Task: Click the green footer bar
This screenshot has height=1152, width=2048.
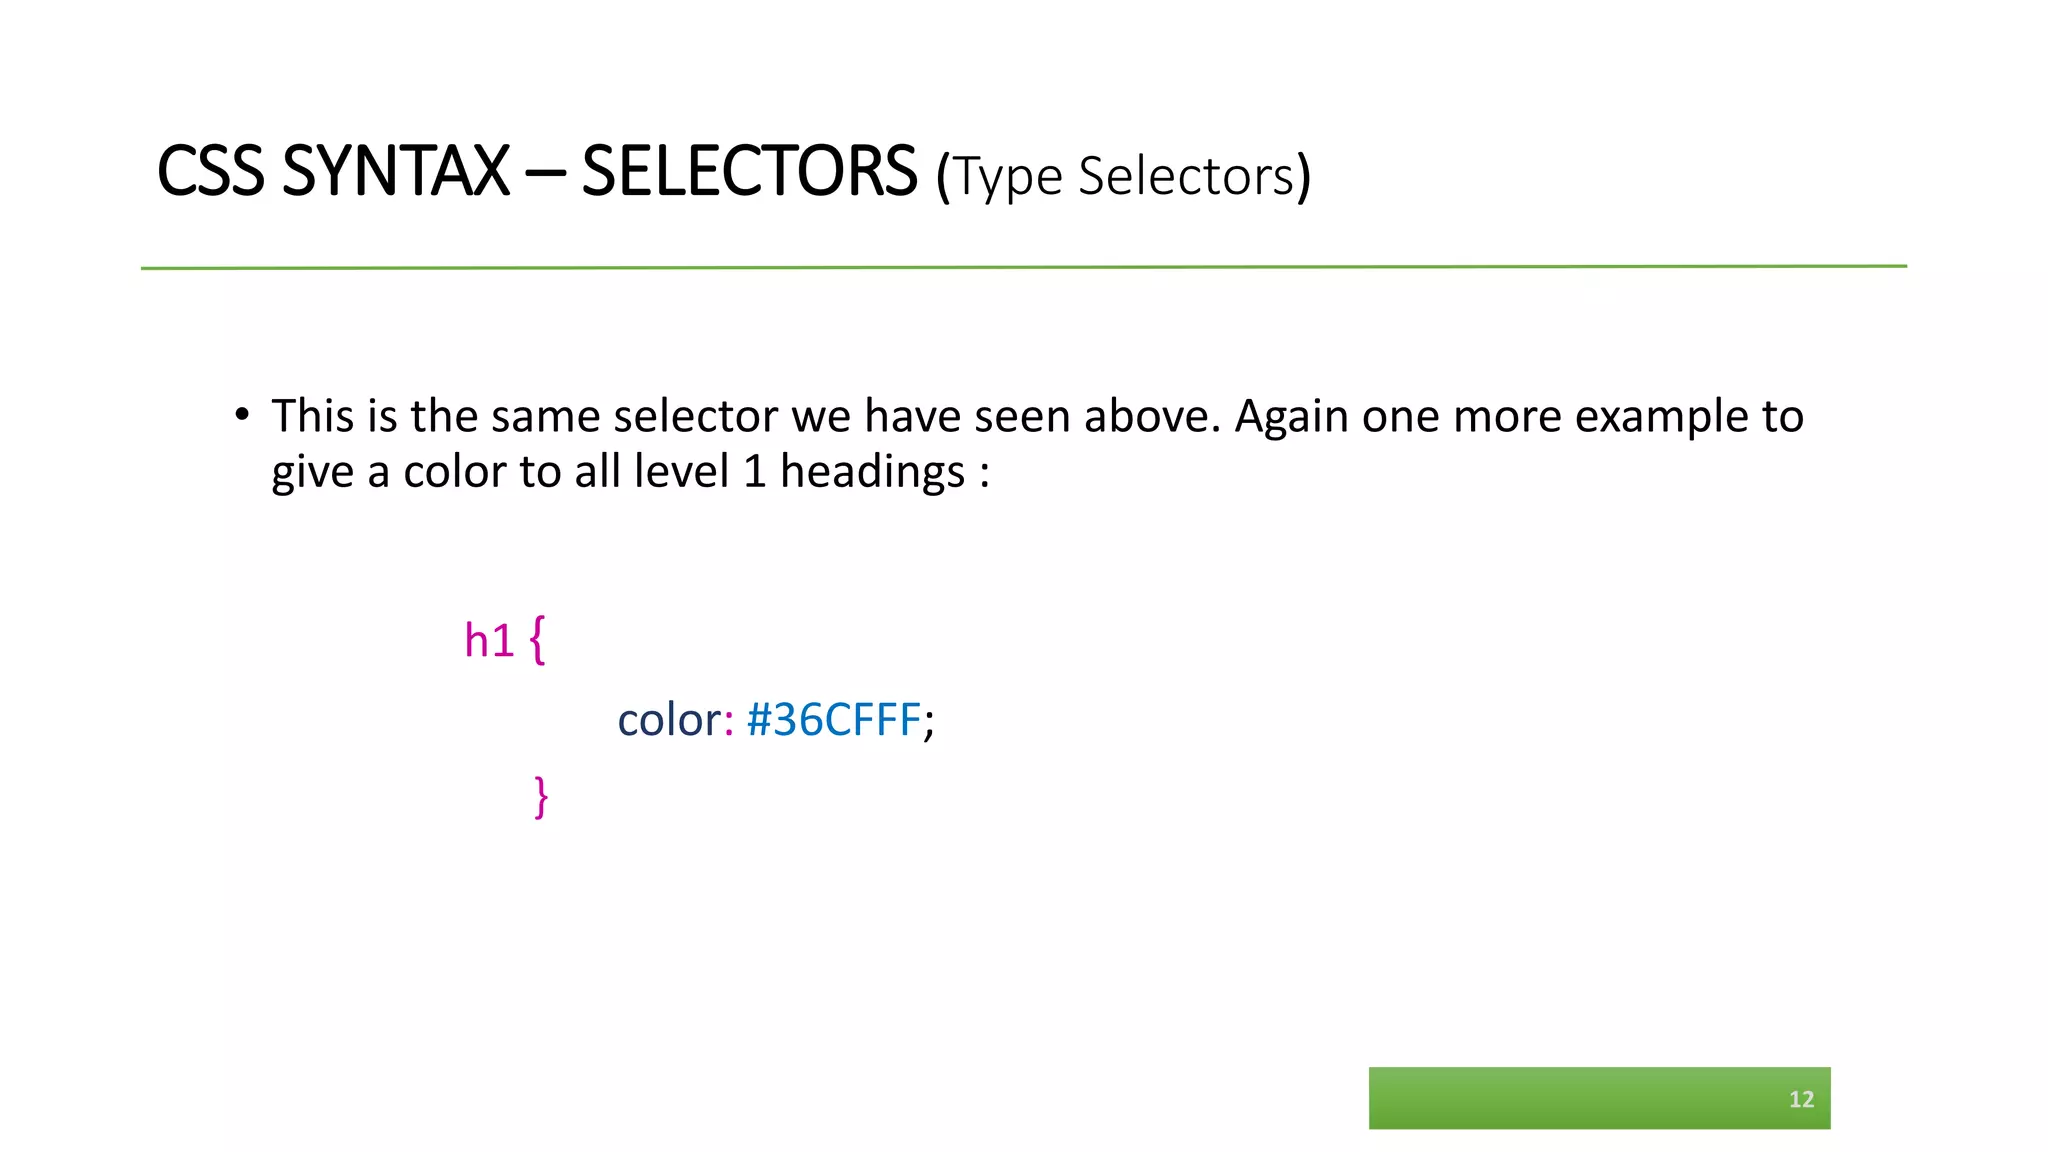Action: pos(1599,1098)
